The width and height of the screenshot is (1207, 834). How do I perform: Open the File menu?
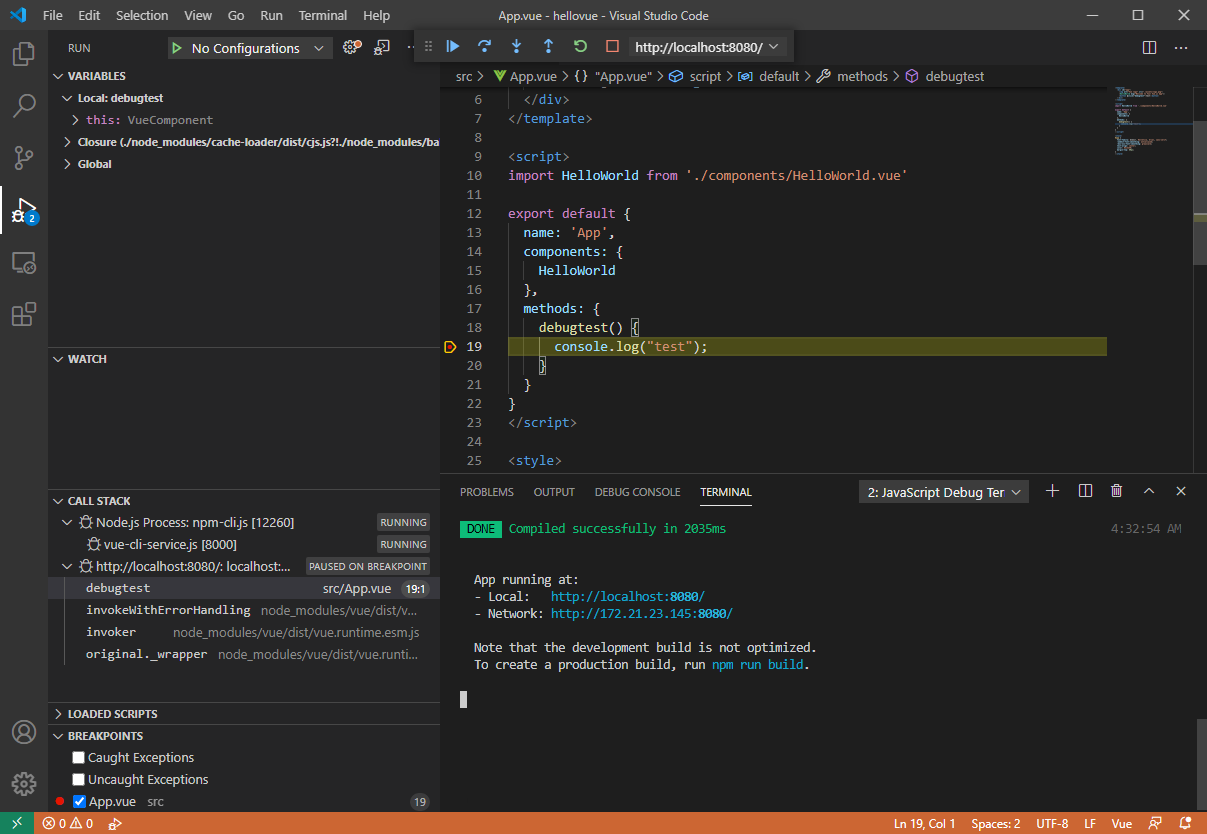[x=53, y=15]
